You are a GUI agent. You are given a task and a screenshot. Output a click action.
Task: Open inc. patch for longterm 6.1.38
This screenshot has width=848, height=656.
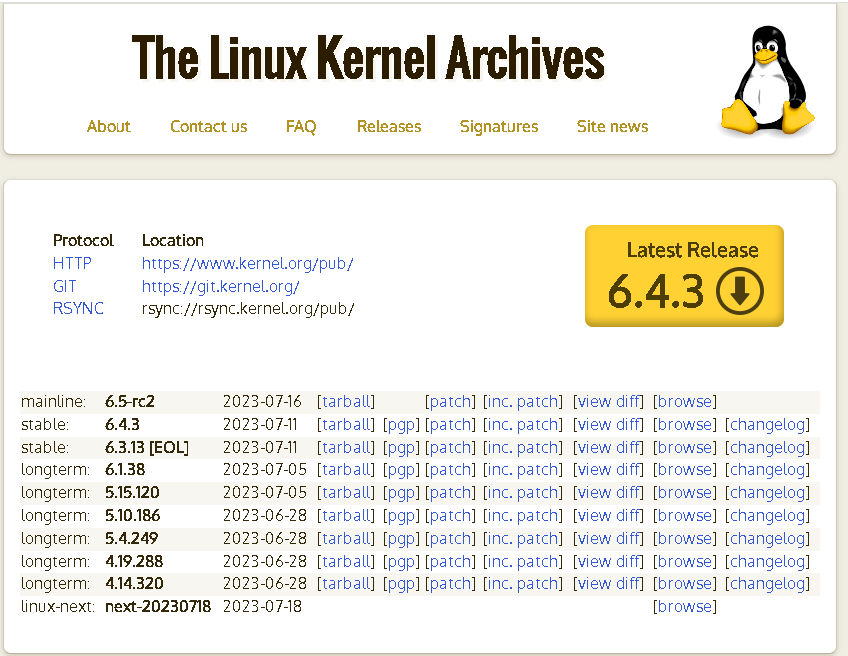tap(522, 470)
